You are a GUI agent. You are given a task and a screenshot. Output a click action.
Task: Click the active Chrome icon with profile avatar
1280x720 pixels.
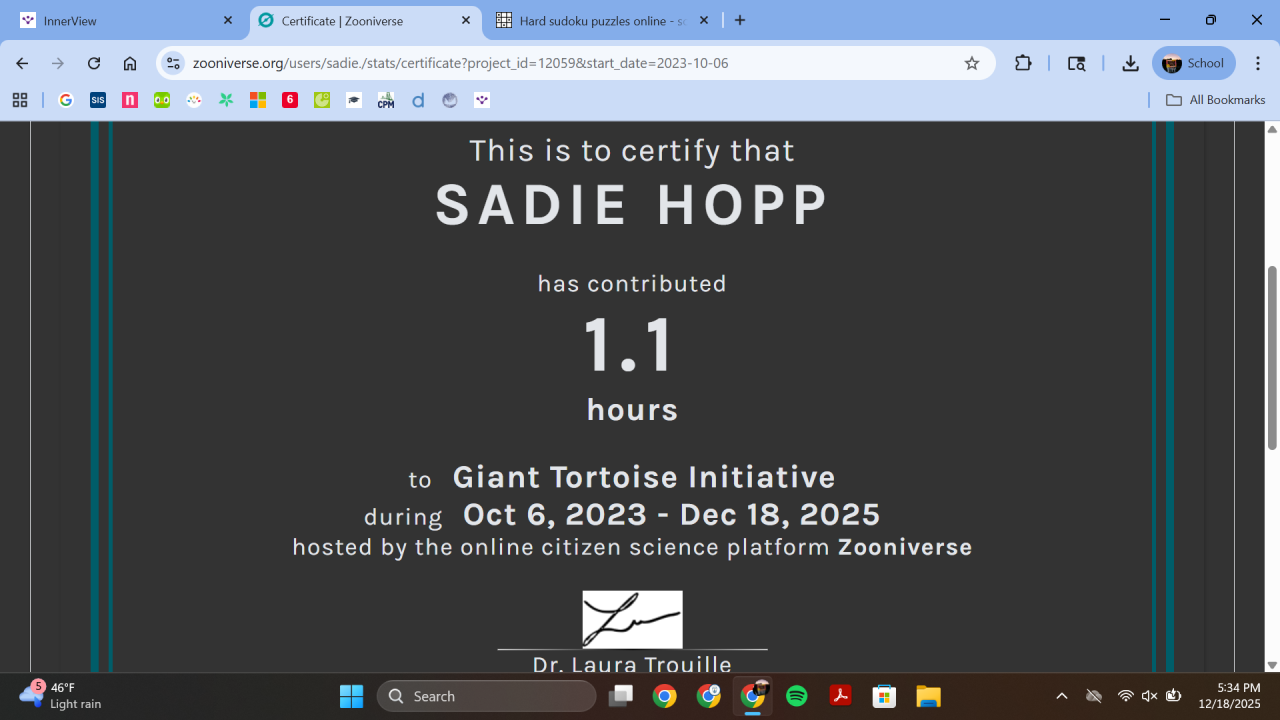(753, 696)
